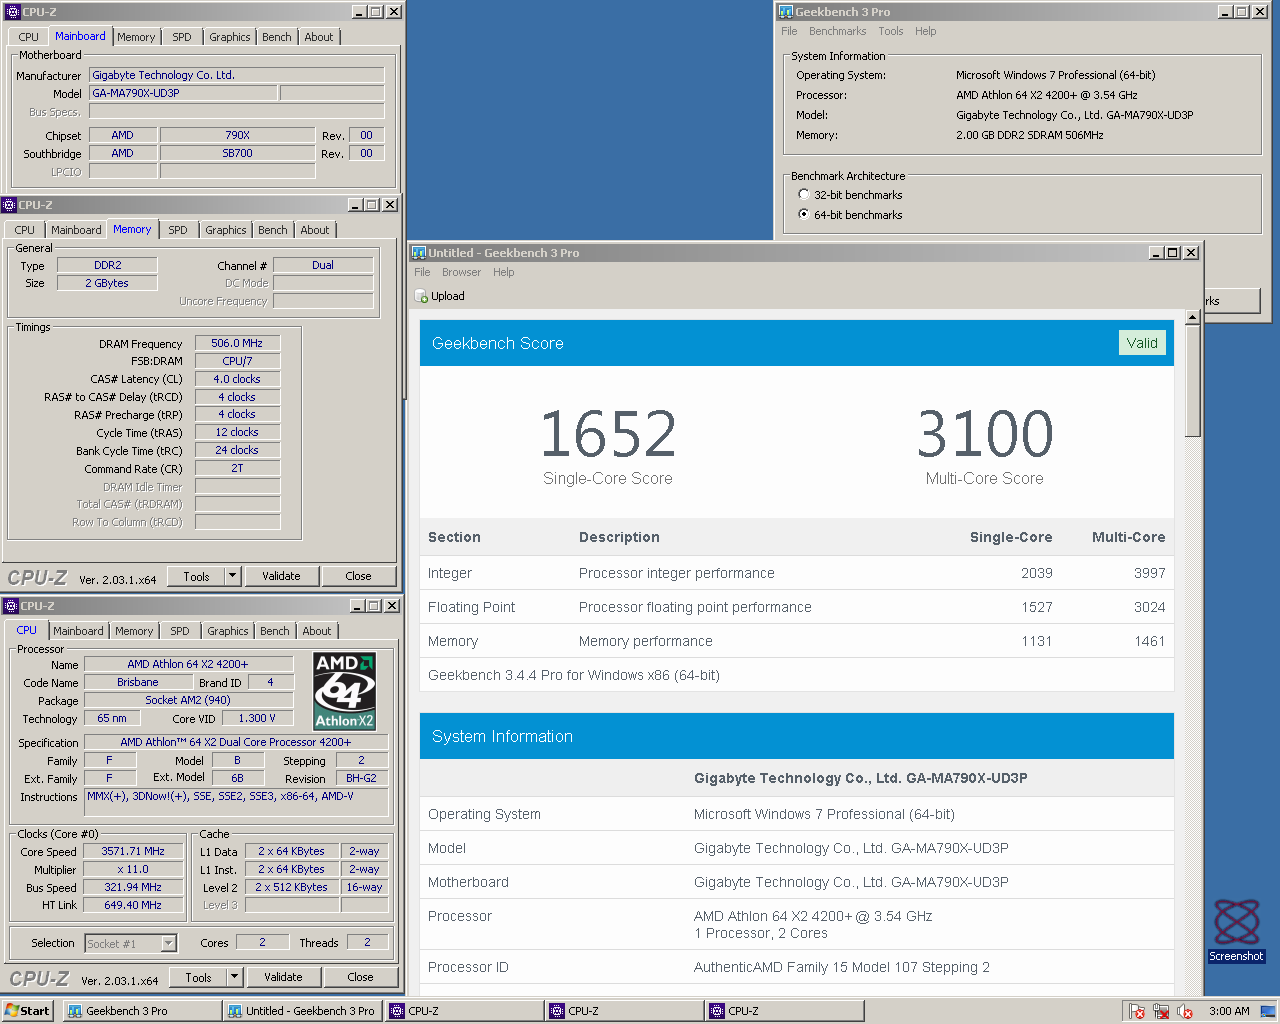This screenshot has width=1280, height=1024.
Task: Click Validate in the CPU-Z processor window
Action: pyautogui.click(x=283, y=977)
